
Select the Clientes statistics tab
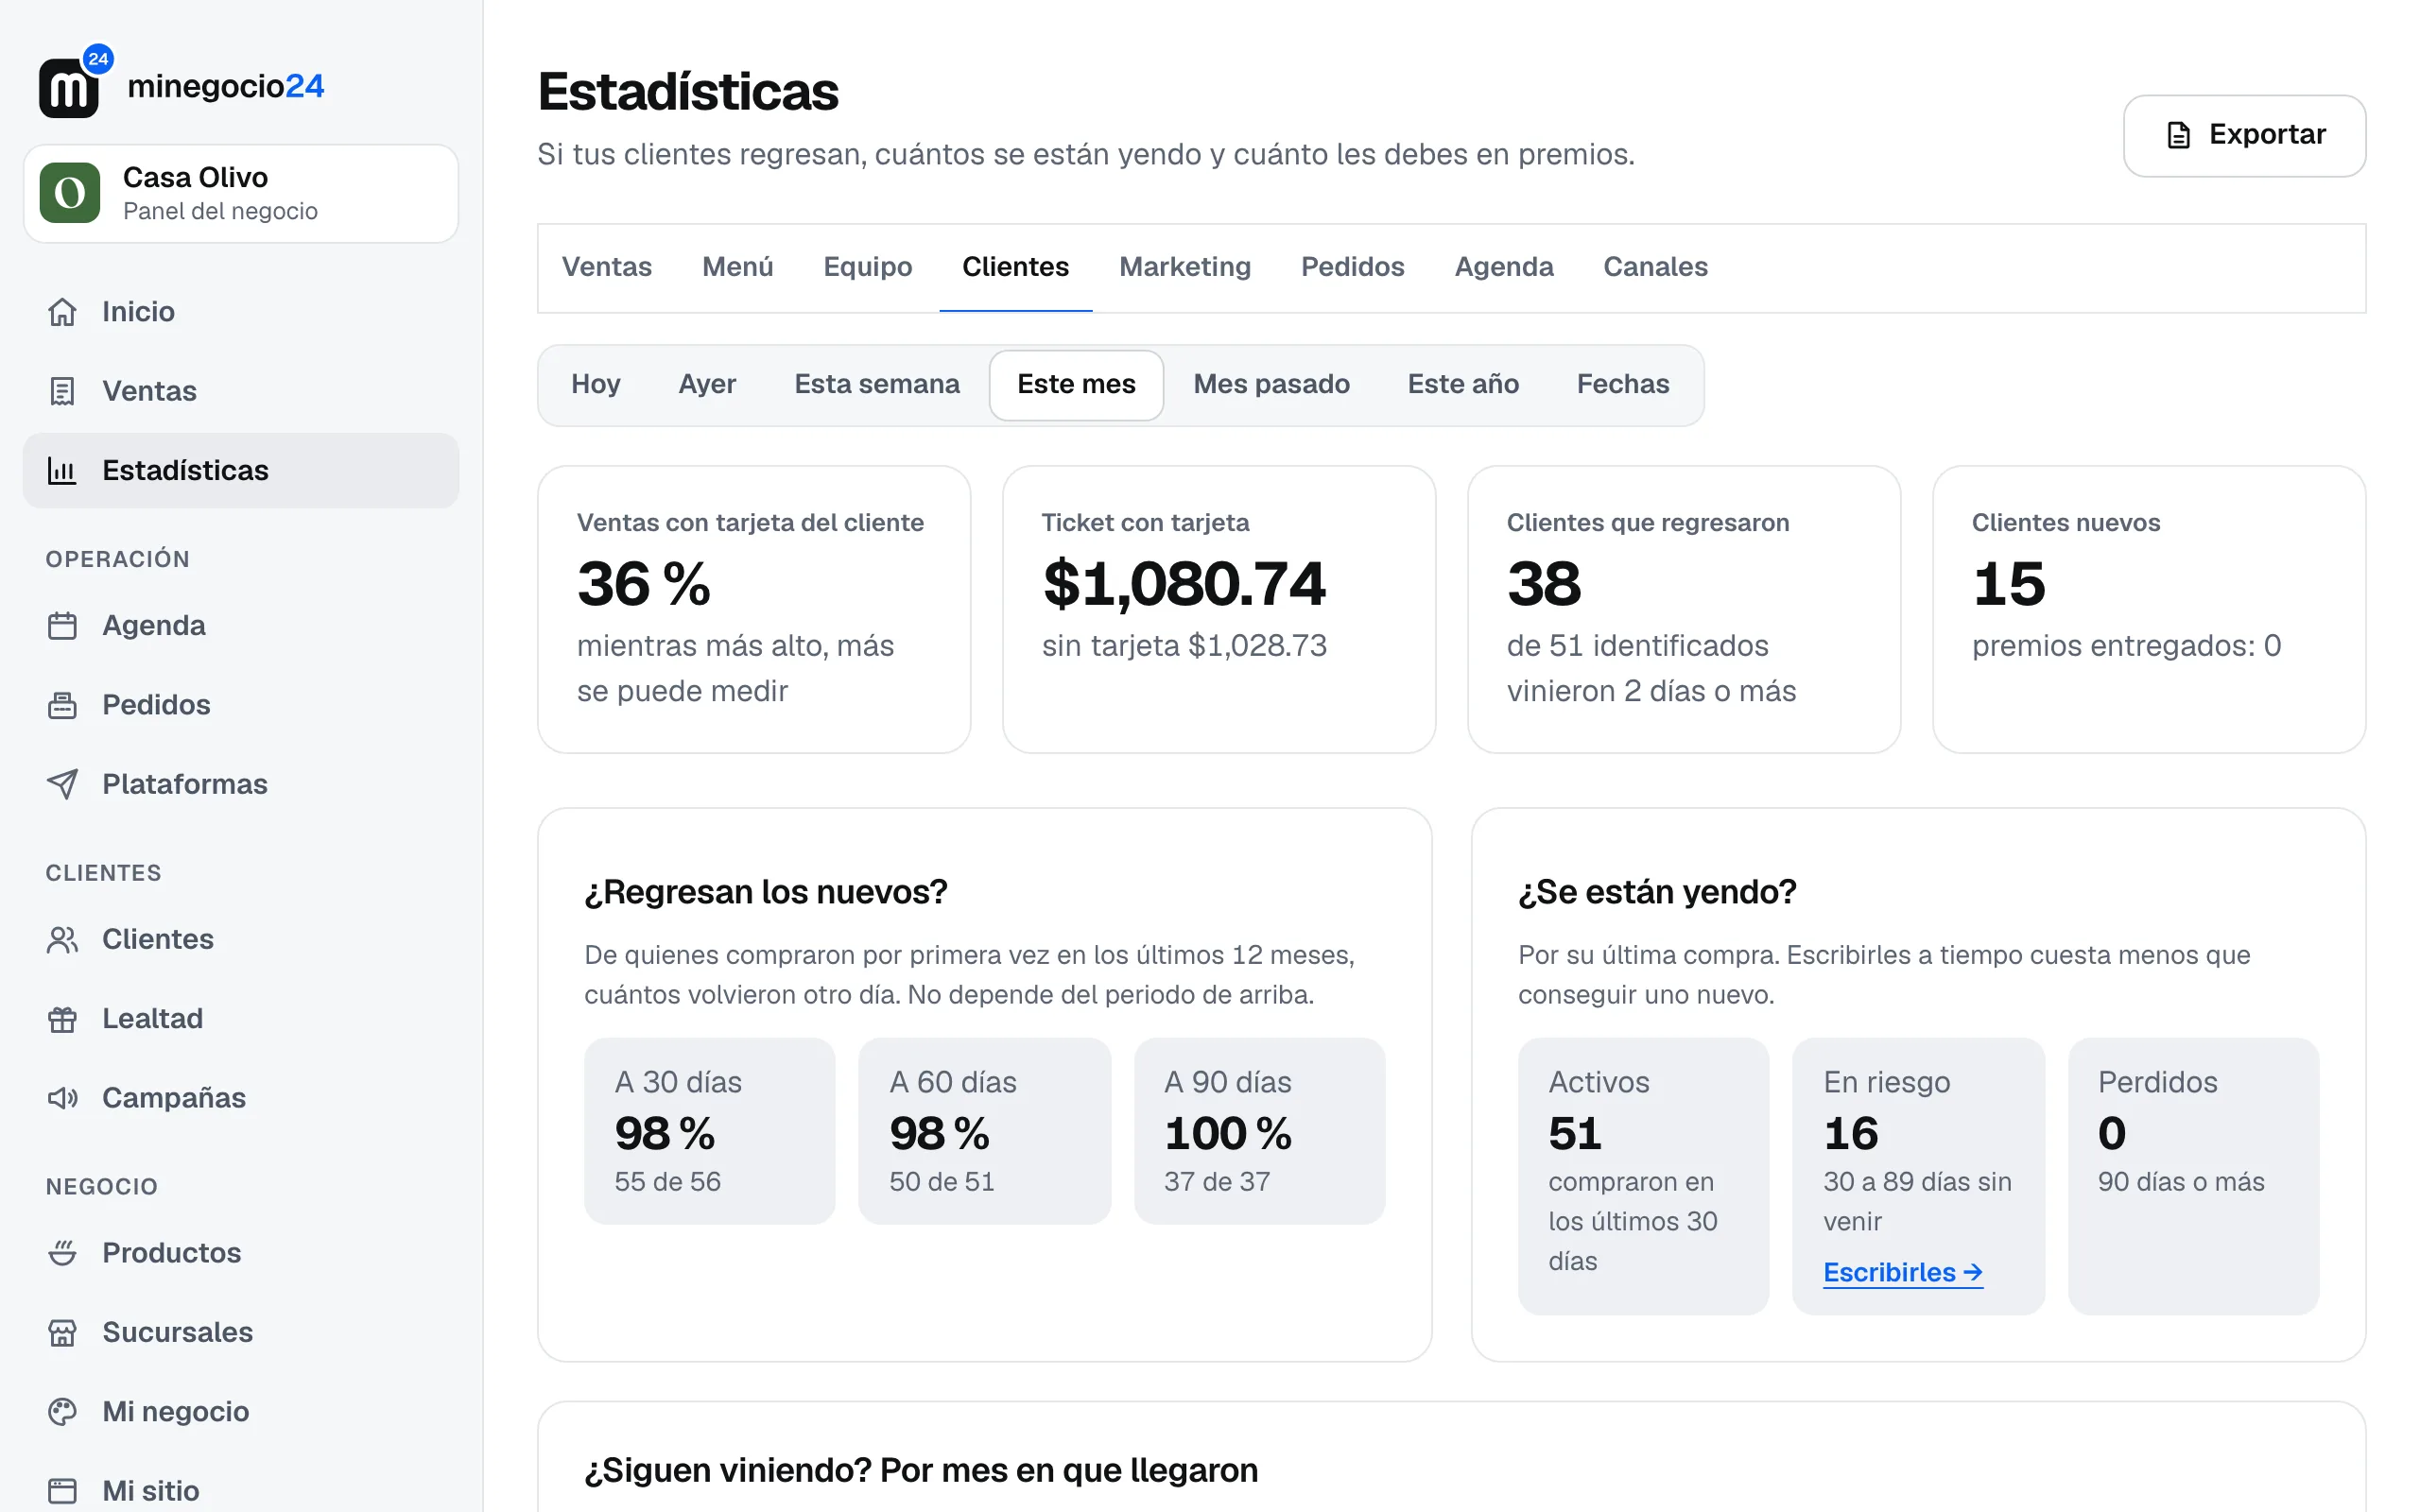1015,267
